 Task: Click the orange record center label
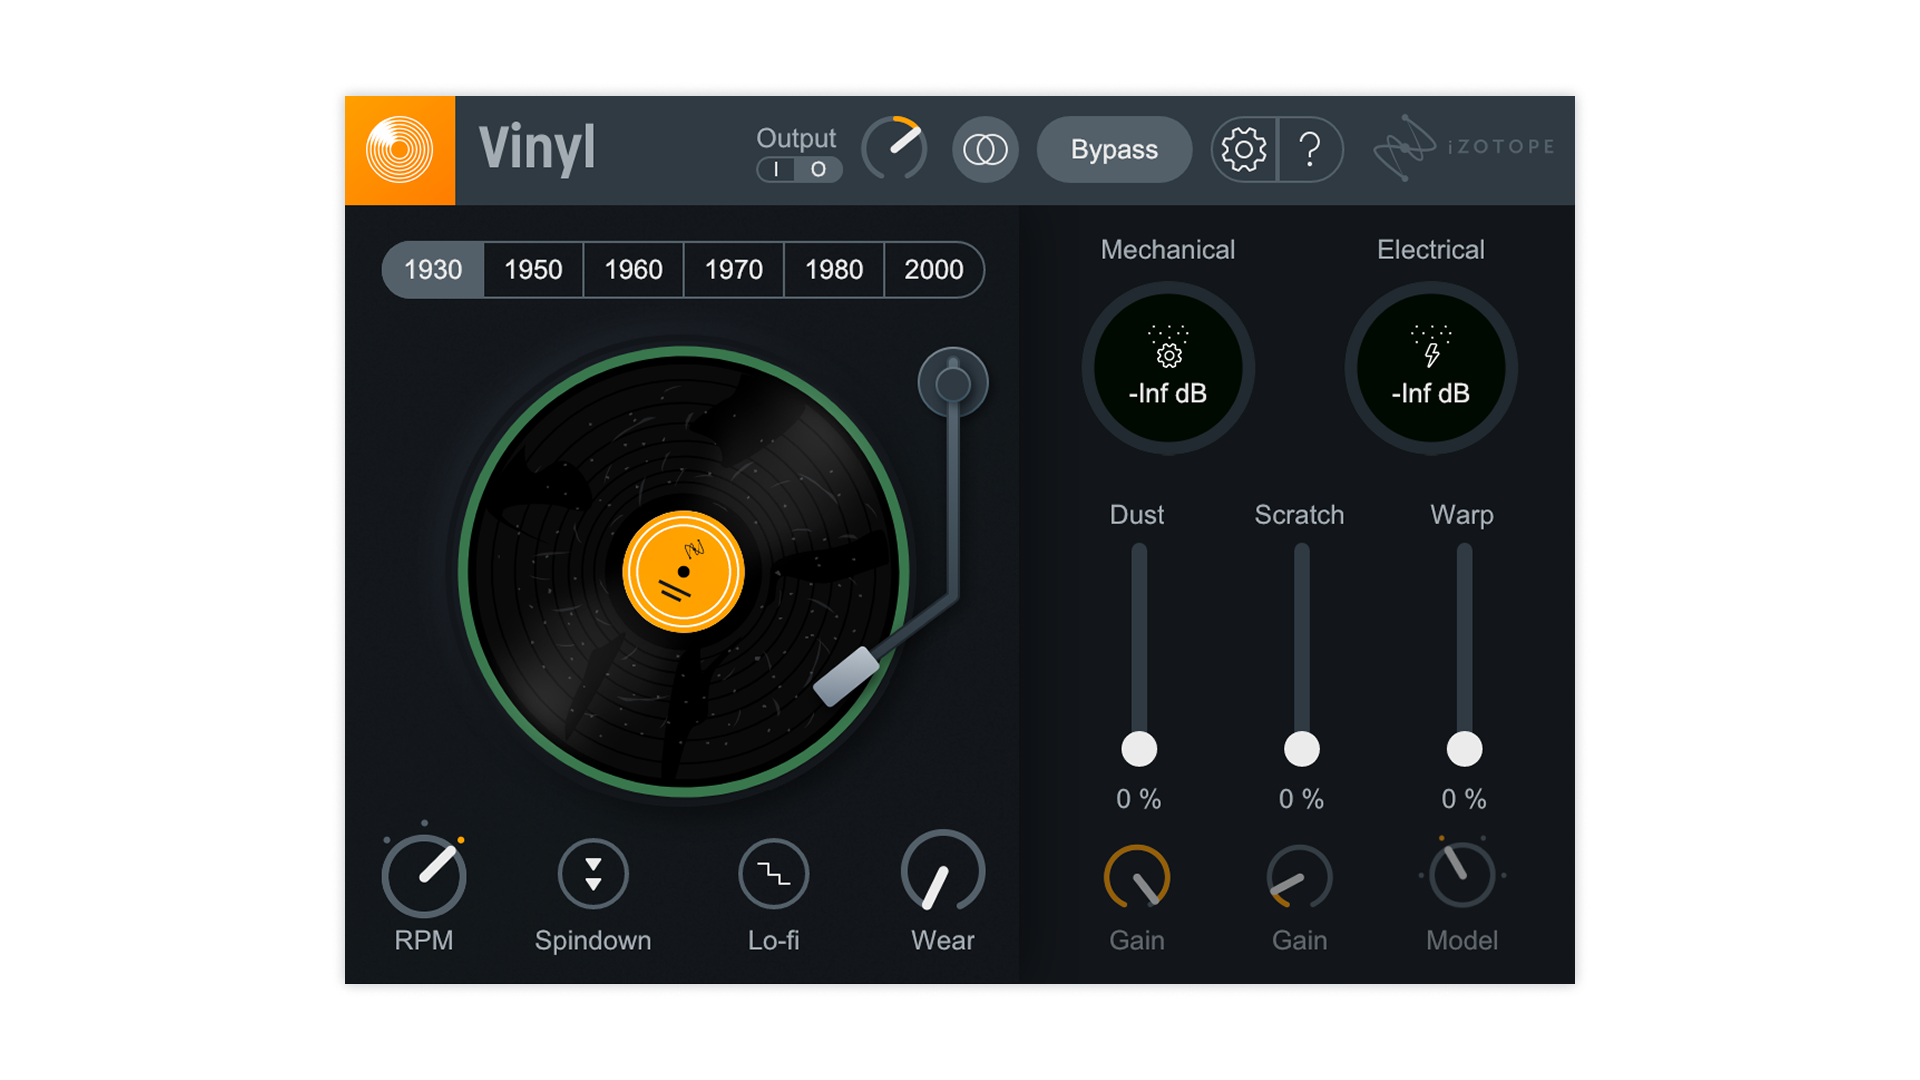pos(683,572)
